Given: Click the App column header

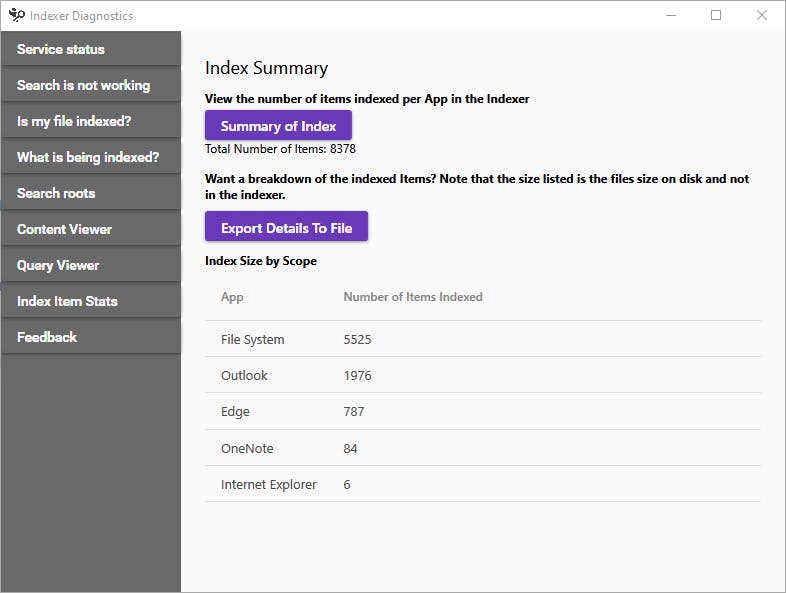Looking at the screenshot, I should tap(232, 297).
